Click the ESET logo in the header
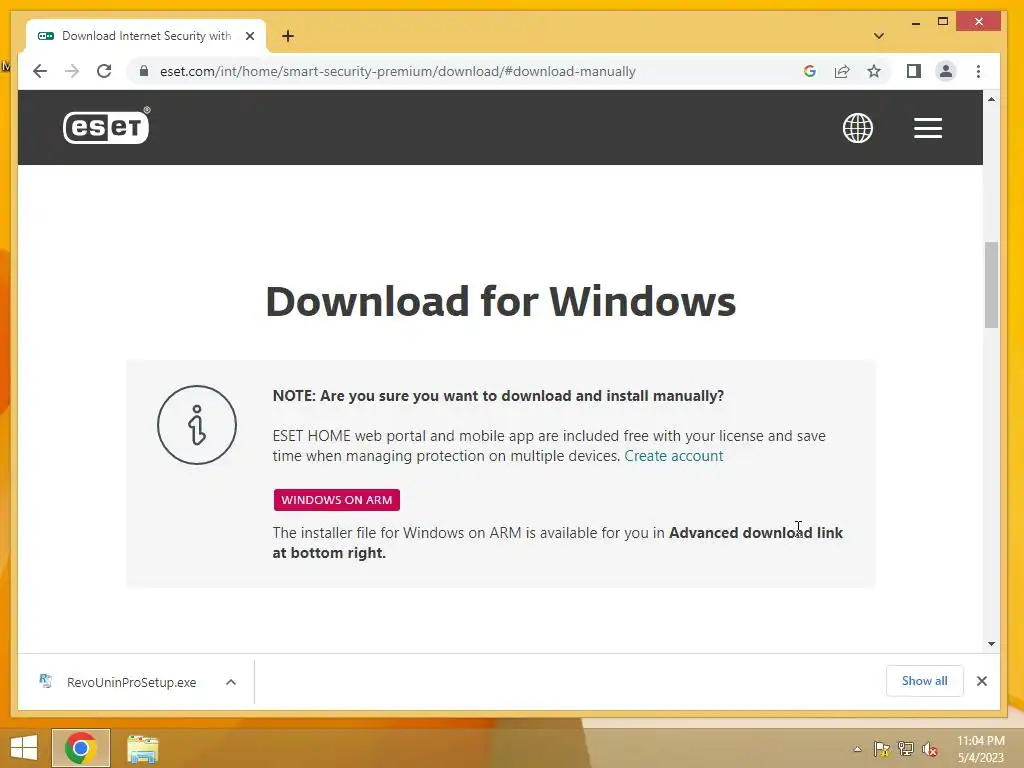 click(x=106, y=125)
